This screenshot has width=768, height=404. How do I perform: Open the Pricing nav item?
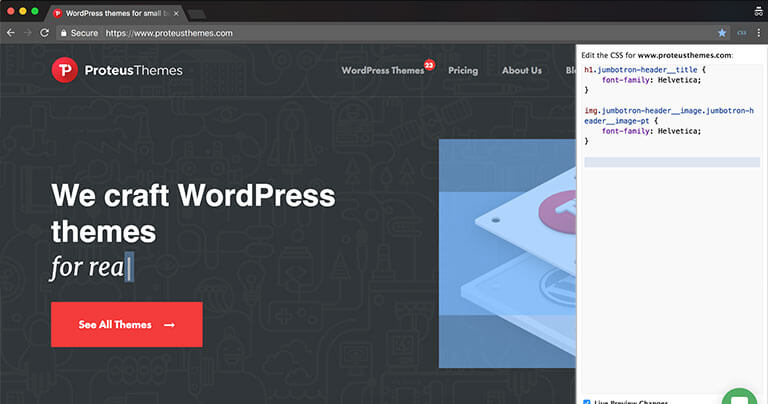[463, 71]
